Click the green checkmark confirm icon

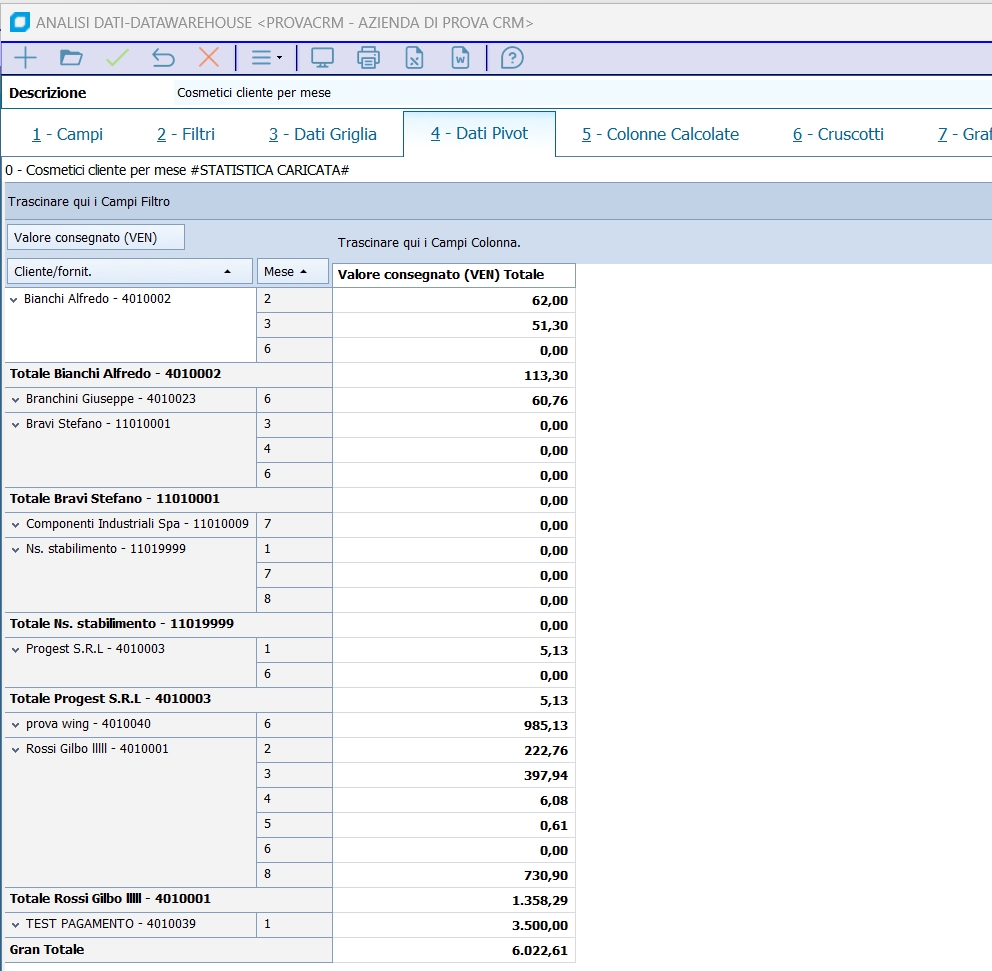coord(117,58)
